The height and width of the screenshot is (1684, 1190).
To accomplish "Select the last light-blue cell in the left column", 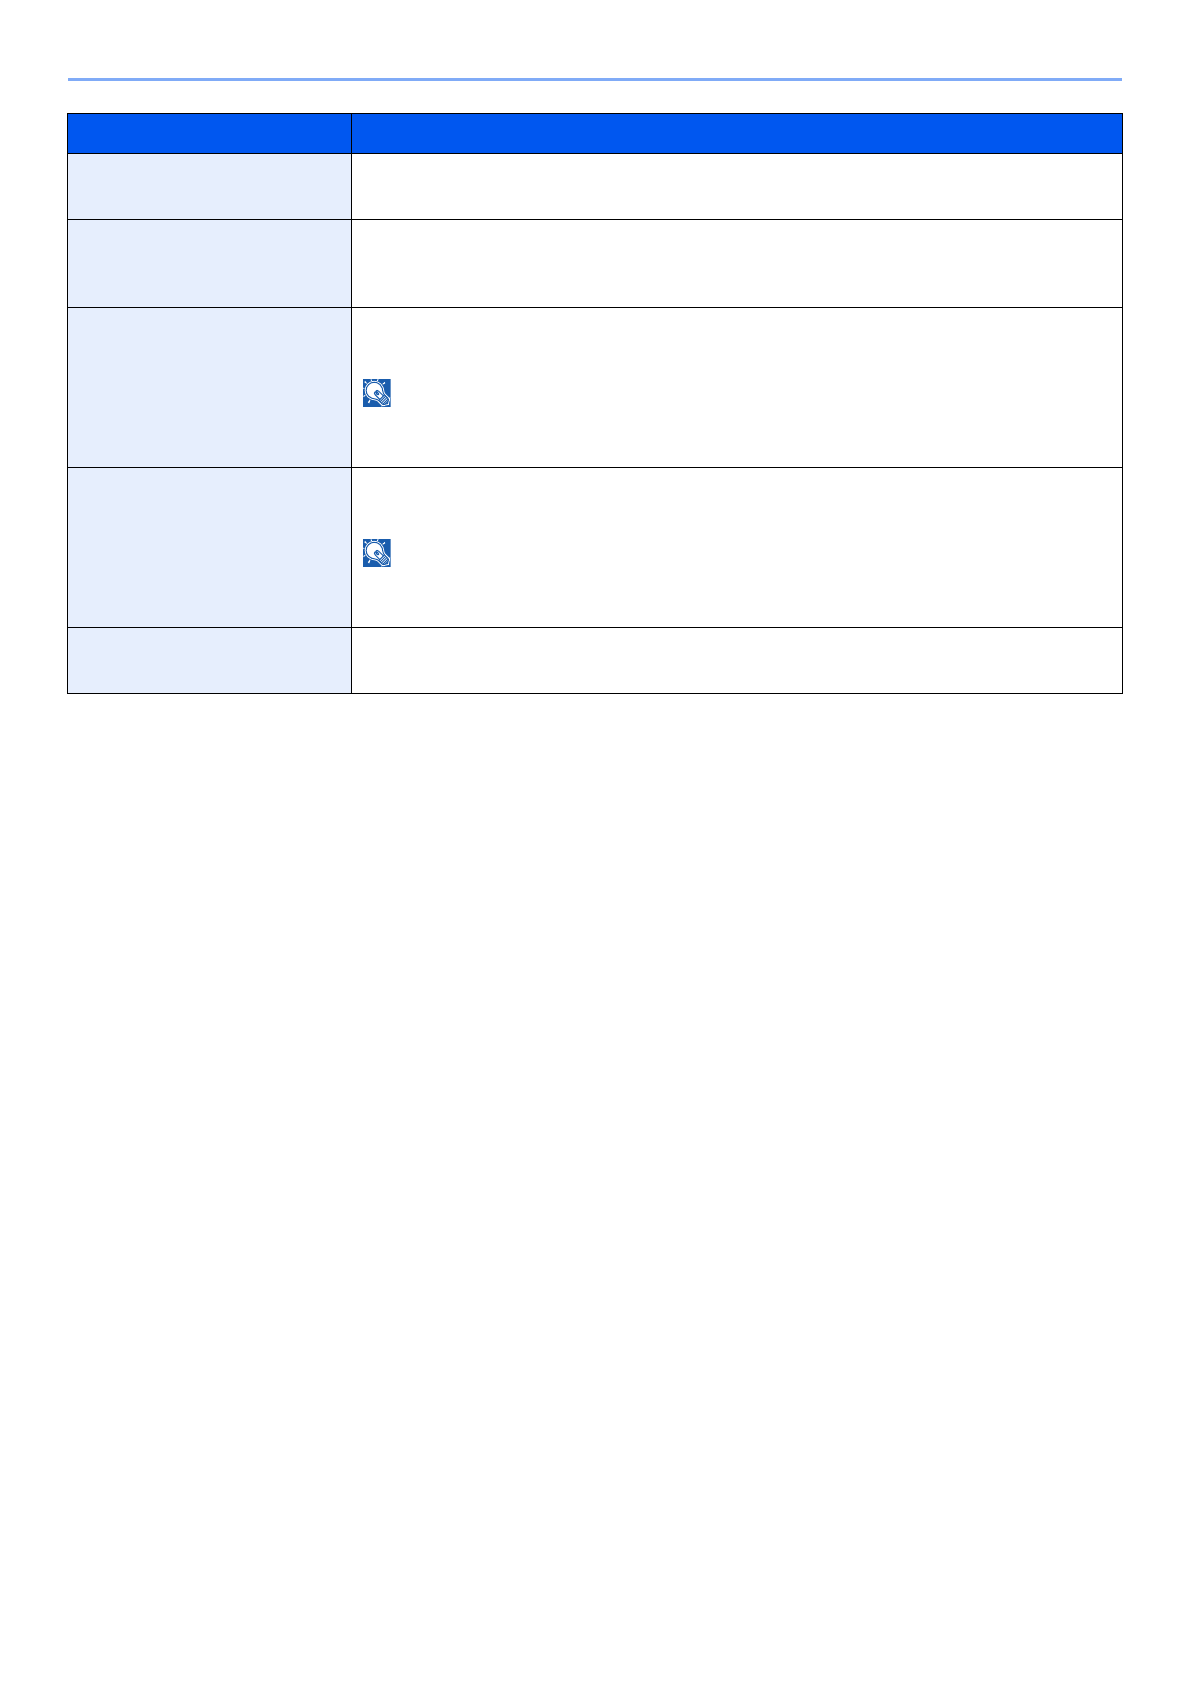I will (209, 660).
